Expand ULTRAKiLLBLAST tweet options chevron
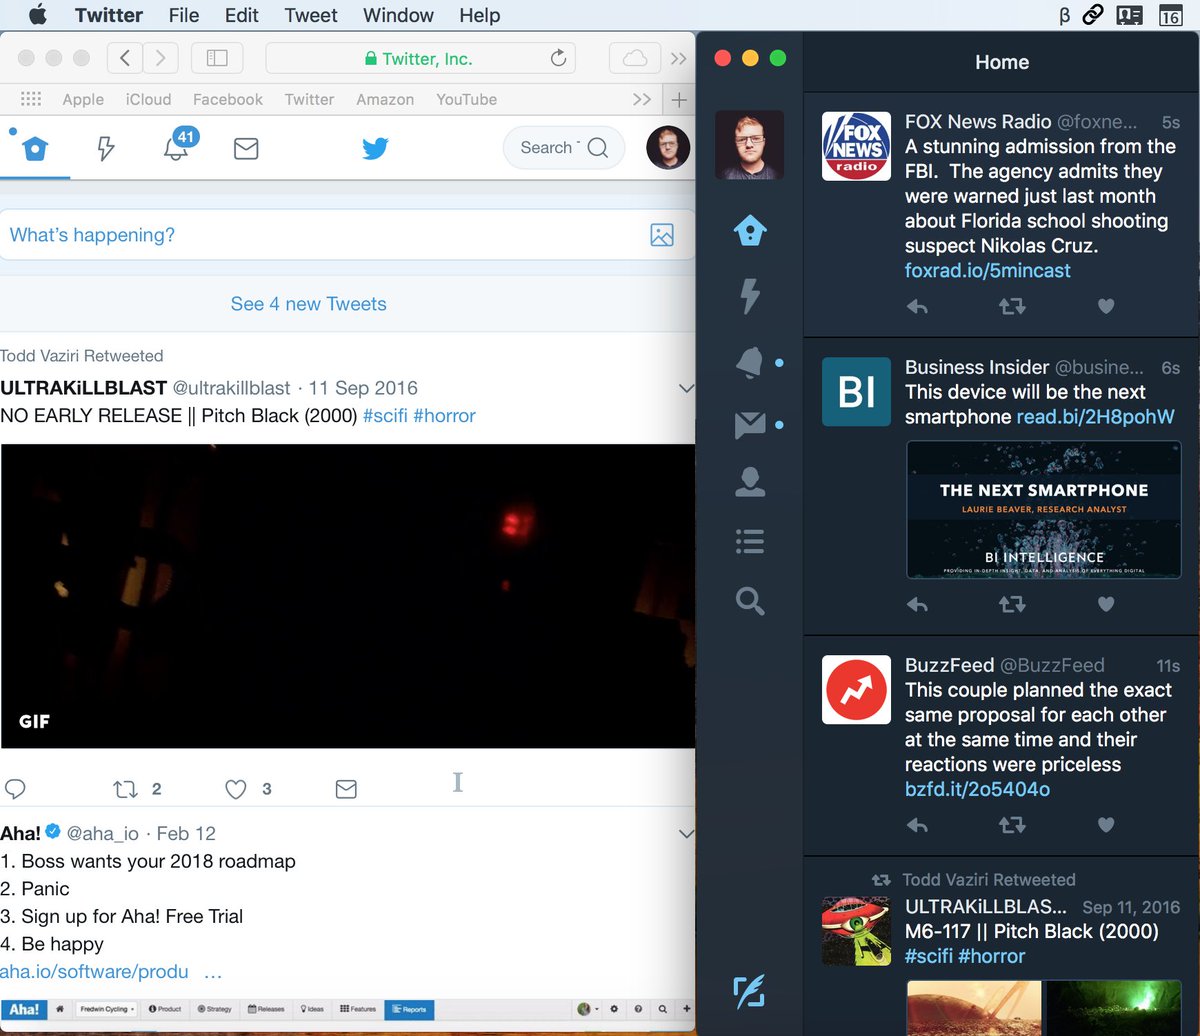The width and height of the screenshot is (1200, 1036). [x=686, y=388]
